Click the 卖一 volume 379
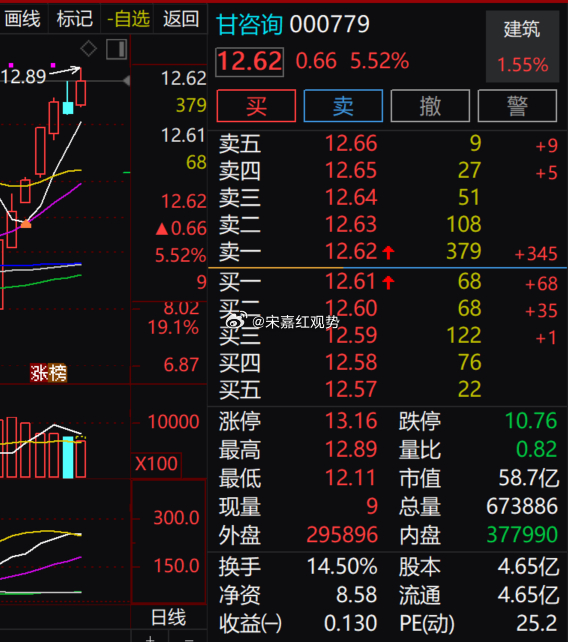The width and height of the screenshot is (568, 642). 464,251
